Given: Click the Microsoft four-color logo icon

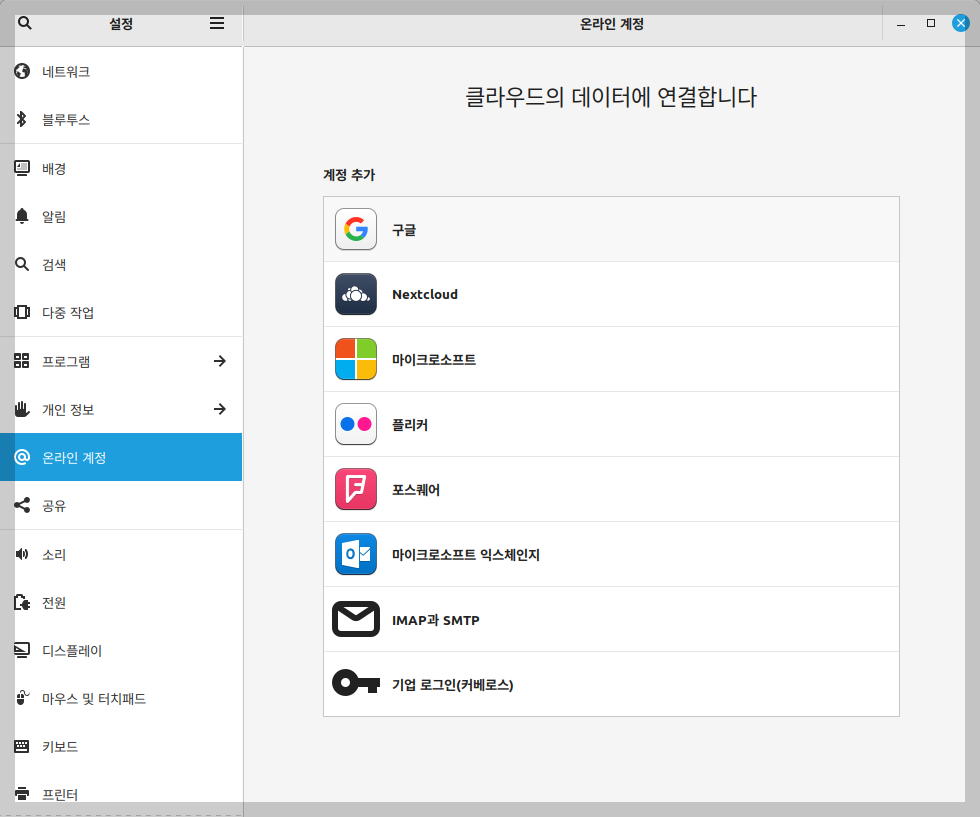Looking at the screenshot, I should [356, 359].
